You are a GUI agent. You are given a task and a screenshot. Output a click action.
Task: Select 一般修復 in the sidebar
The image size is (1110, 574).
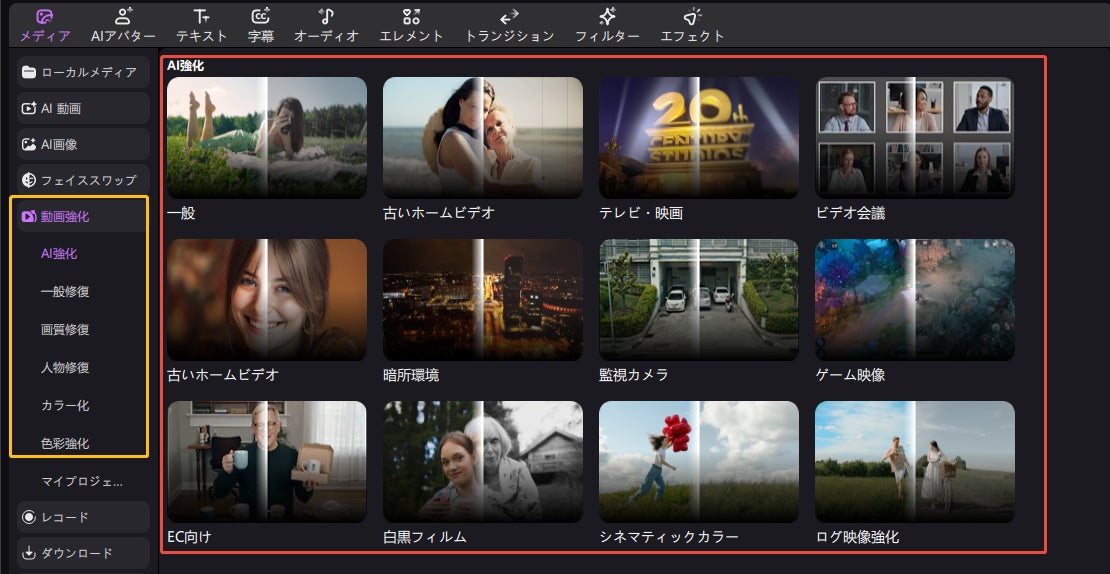coord(65,292)
